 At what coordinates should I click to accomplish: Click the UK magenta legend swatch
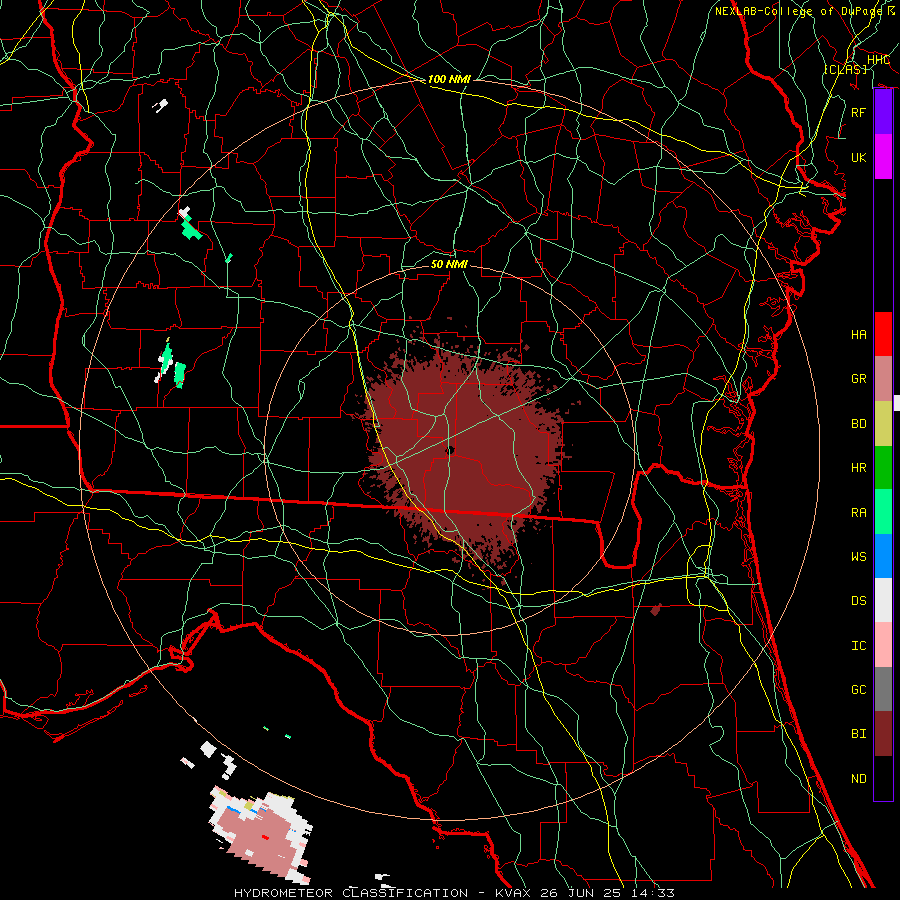(x=883, y=157)
